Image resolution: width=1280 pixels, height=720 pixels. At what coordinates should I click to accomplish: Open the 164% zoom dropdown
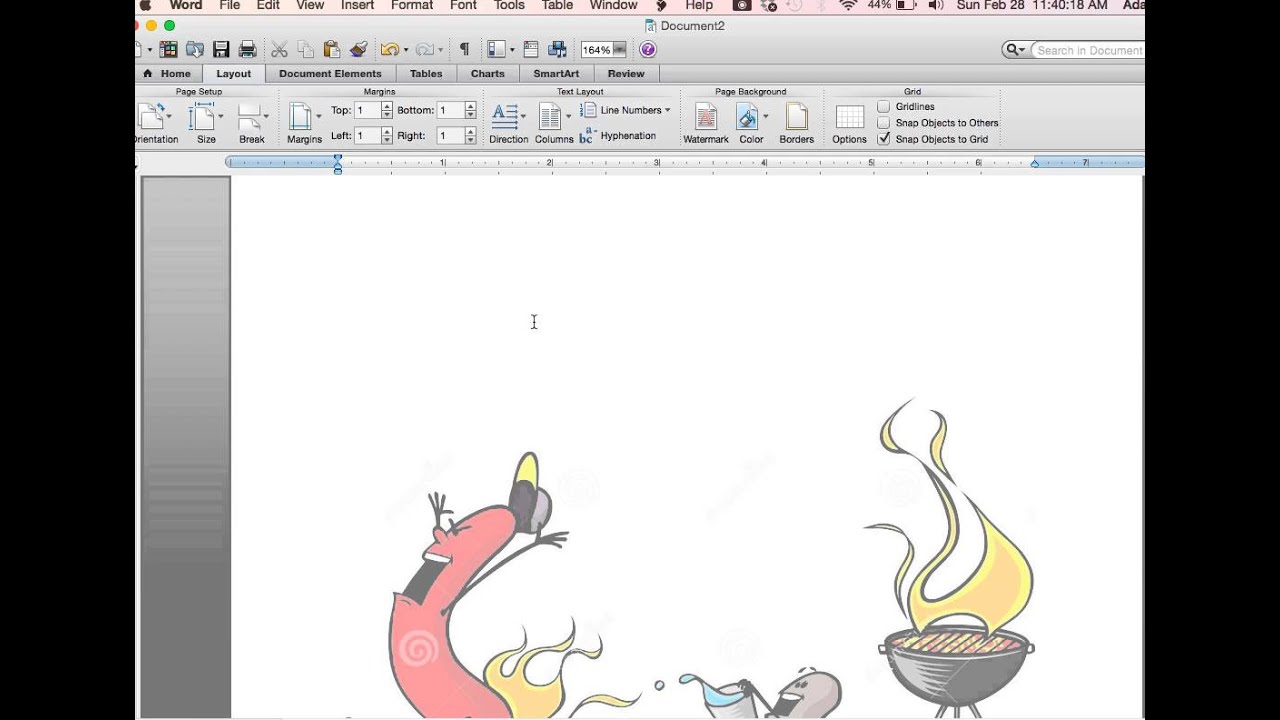(x=620, y=50)
